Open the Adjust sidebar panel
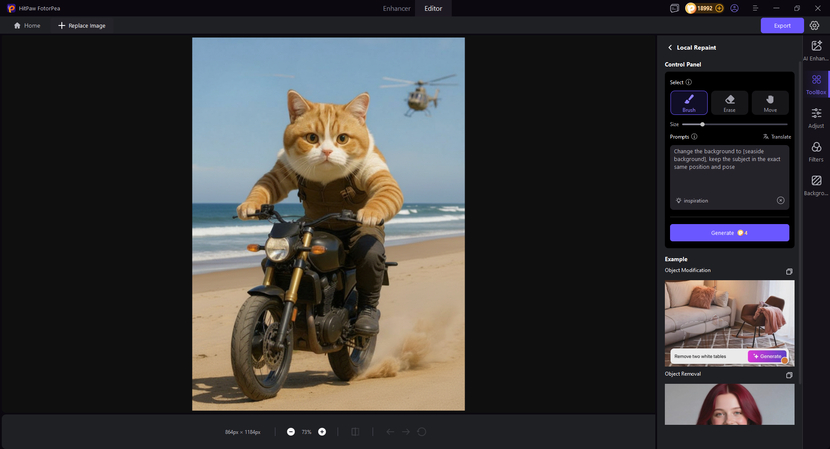 pos(816,118)
